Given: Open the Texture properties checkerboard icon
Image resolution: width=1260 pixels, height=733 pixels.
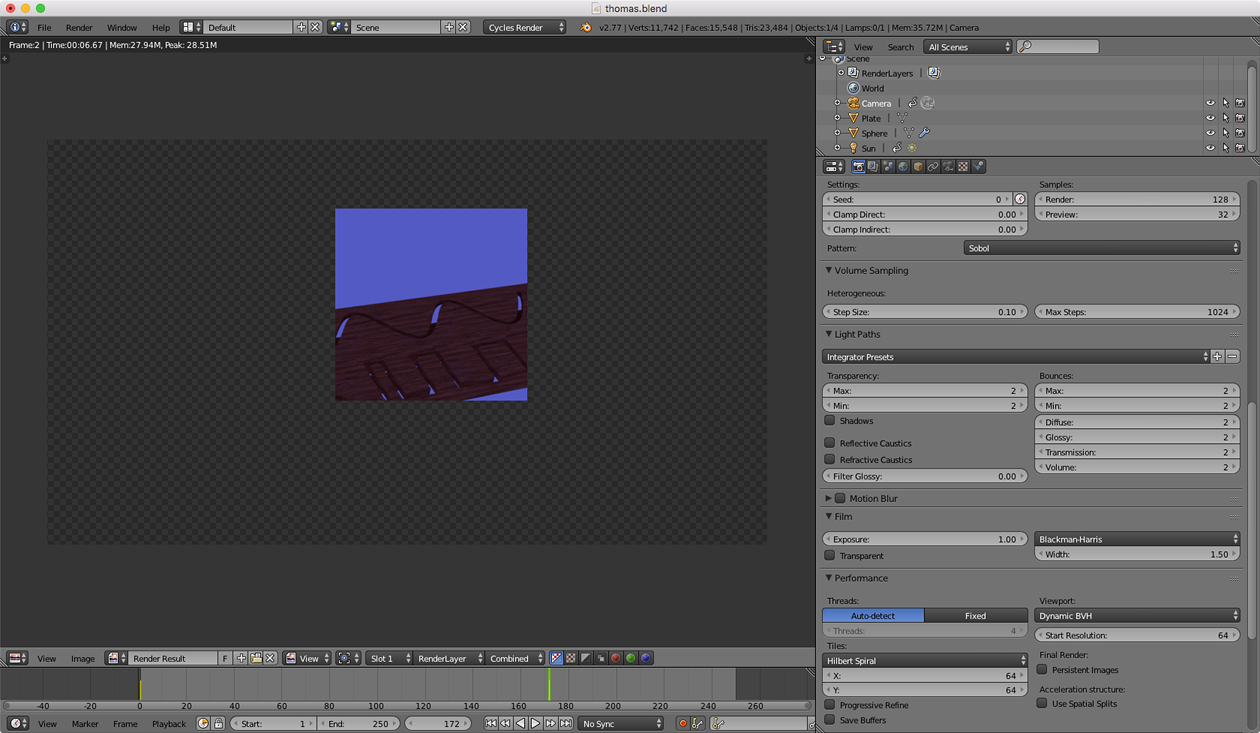Looking at the screenshot, I should tap(963, 167).
